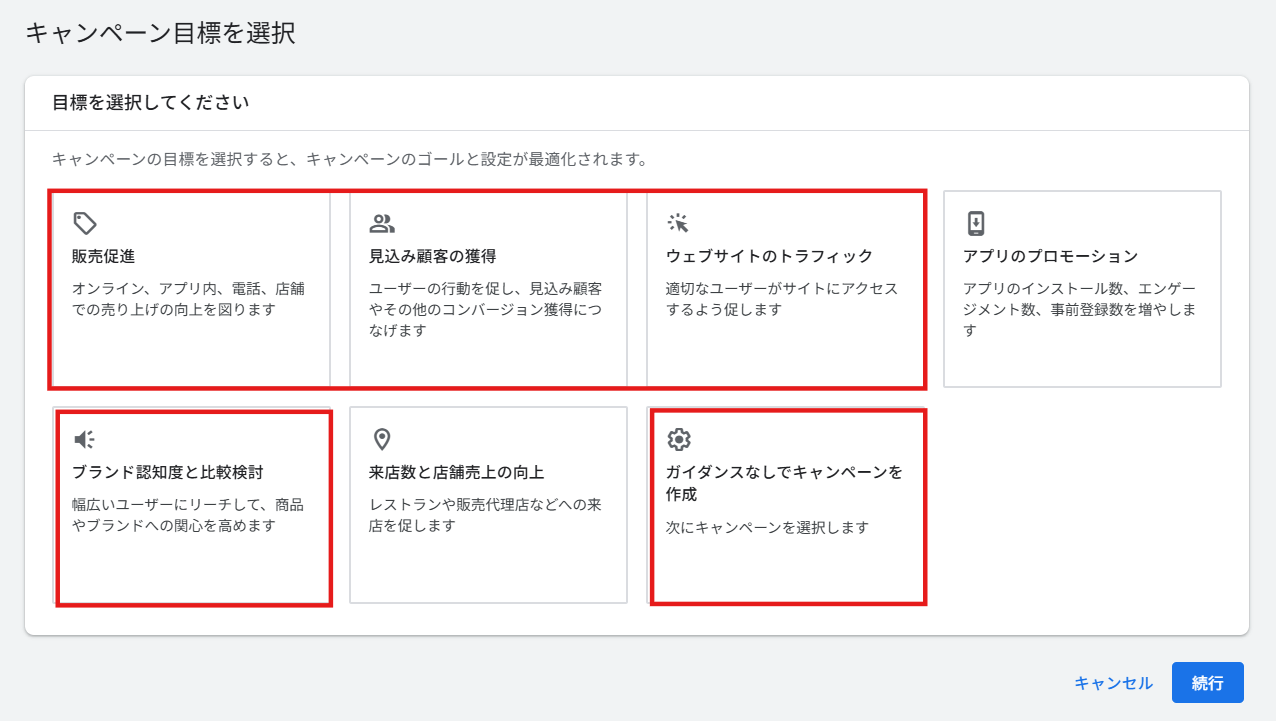Image resolution: width=1276 pixels, height=721 pixels.
Task: Click the price tag icon for 販売促進
Action: pyautogui.click(x=85, y=223)
